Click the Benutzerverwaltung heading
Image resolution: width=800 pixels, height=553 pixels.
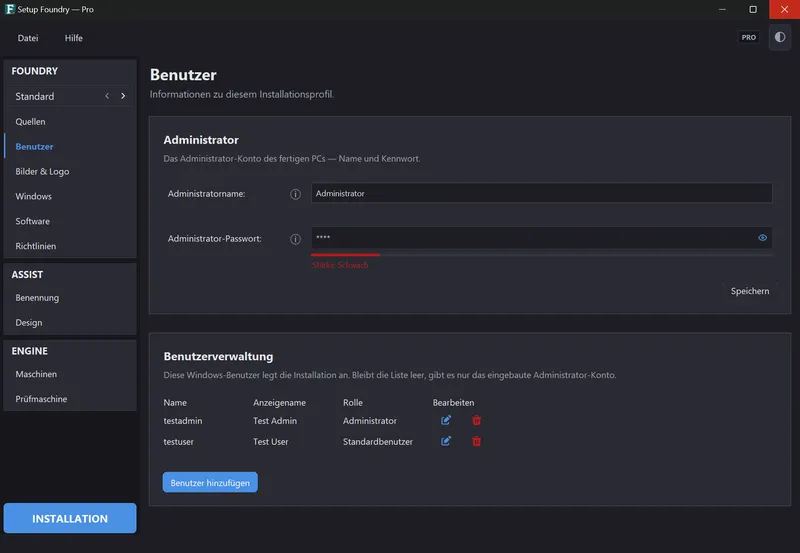(x=218, y=356)
